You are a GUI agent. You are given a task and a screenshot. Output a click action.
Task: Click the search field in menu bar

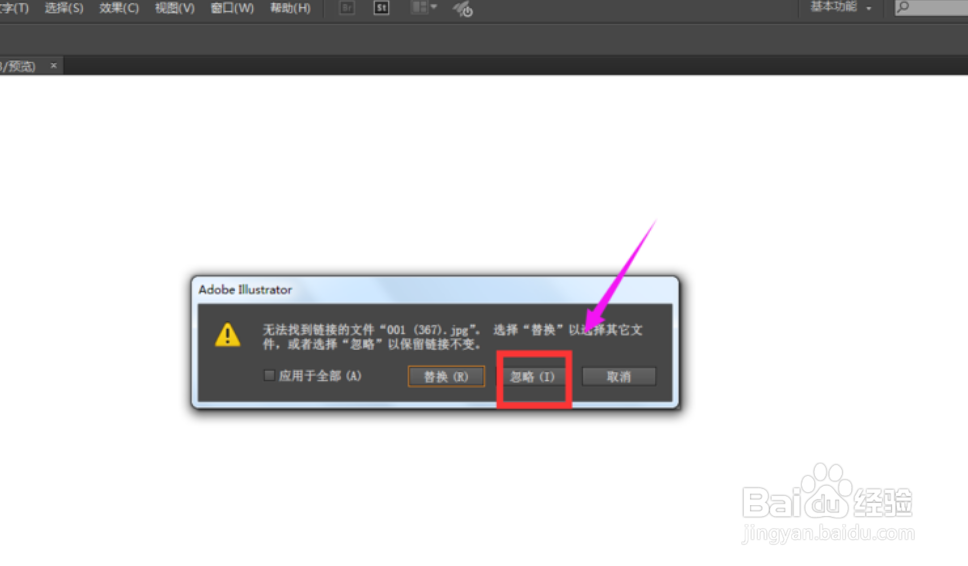coord(931,7)
